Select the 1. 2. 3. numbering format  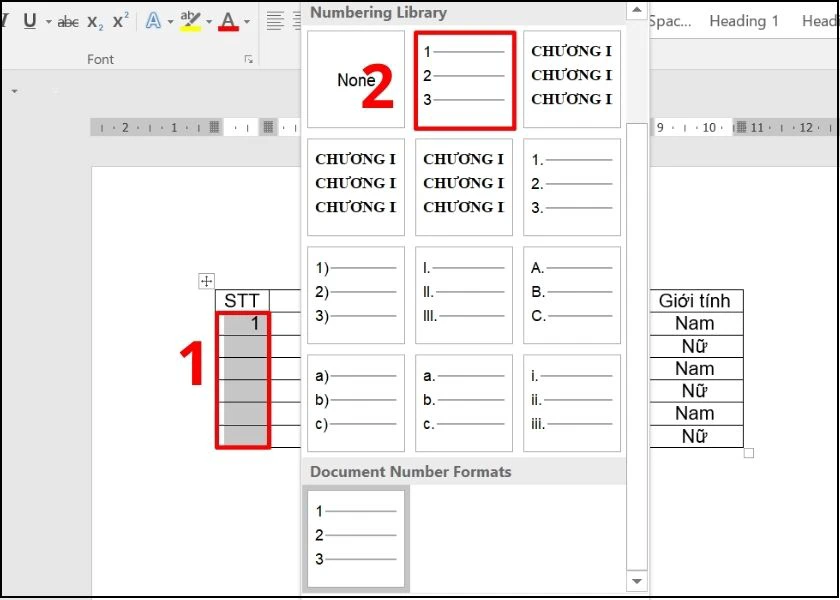click(572, 187)
